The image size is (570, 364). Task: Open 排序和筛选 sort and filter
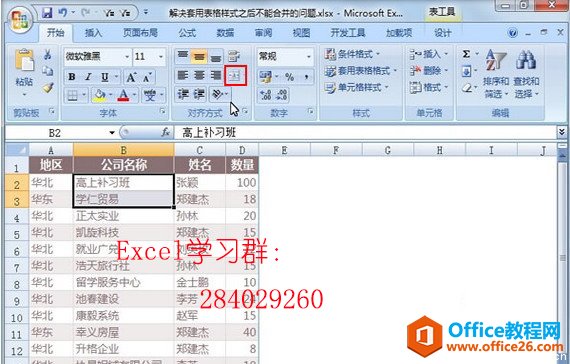coord(496,74)
